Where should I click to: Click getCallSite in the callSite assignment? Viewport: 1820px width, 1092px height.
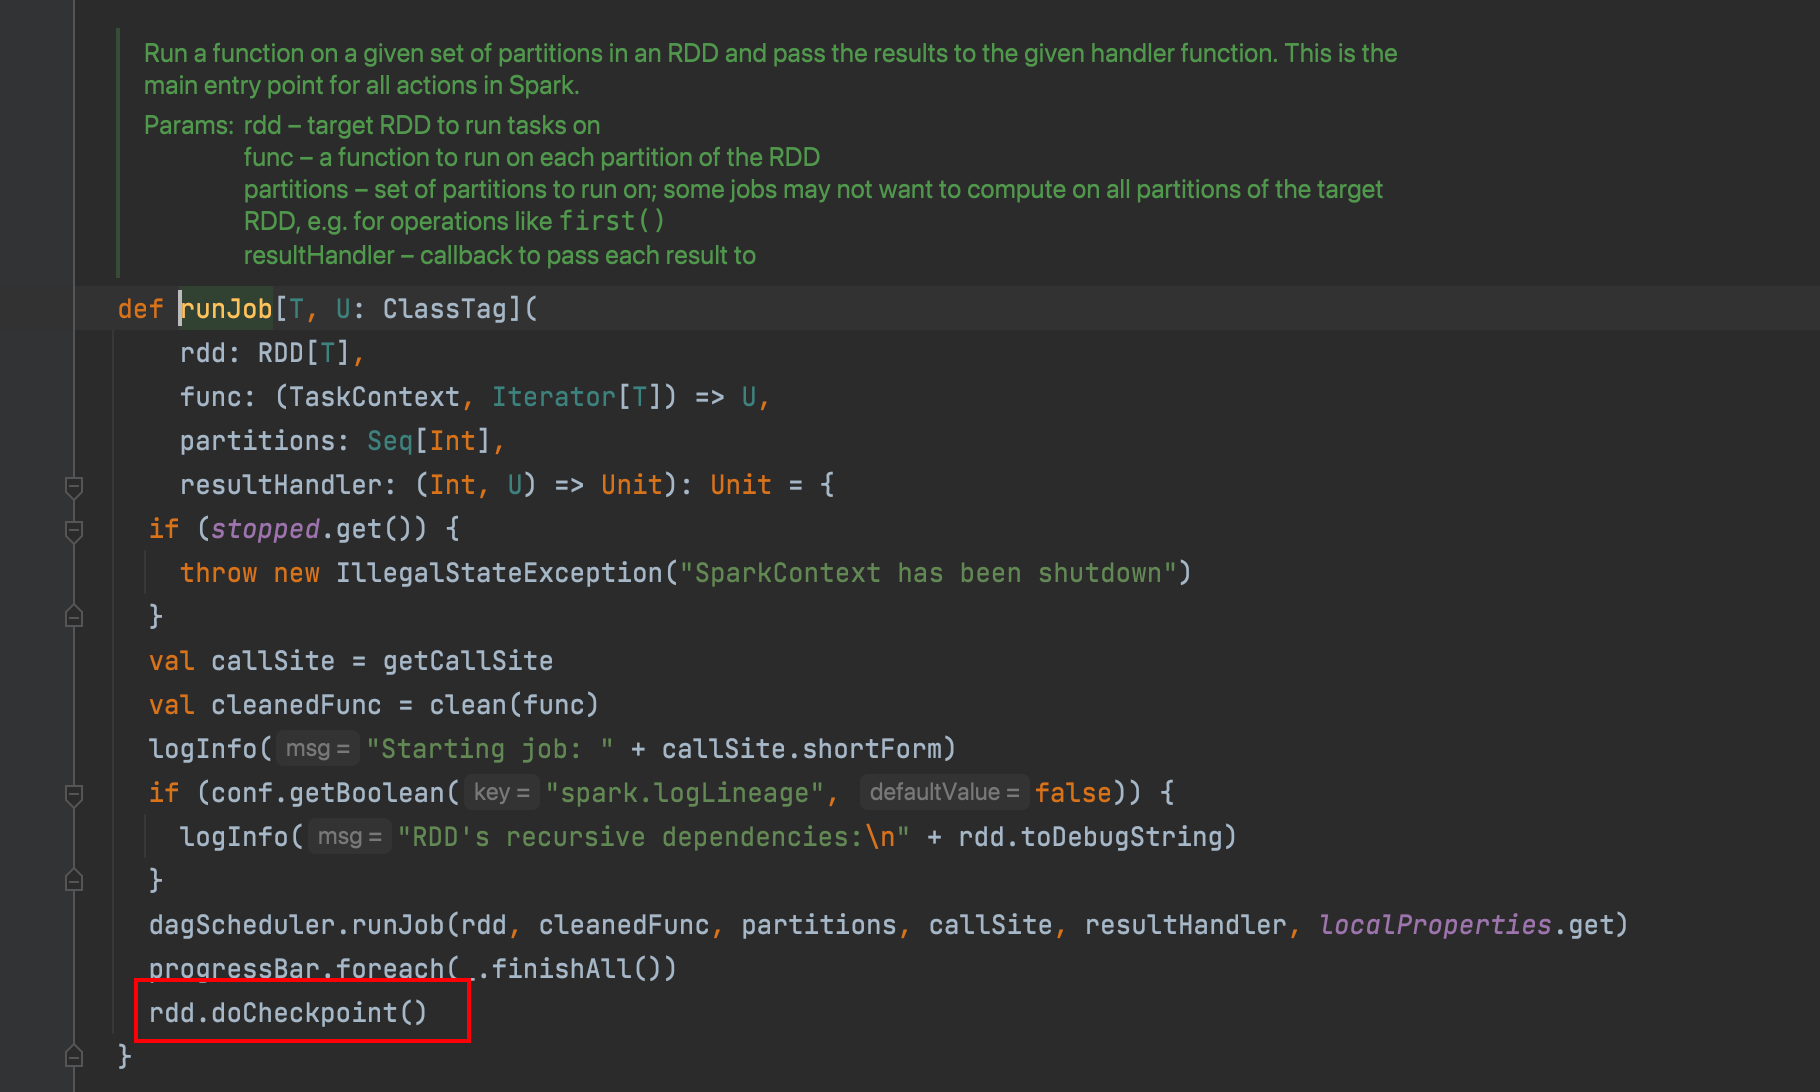(467, 661)
